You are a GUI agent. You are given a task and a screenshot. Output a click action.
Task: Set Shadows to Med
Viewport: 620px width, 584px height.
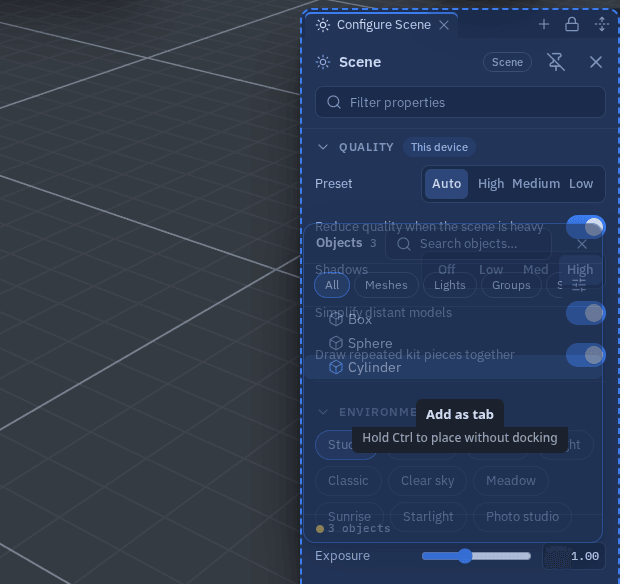tap(535, 270)
